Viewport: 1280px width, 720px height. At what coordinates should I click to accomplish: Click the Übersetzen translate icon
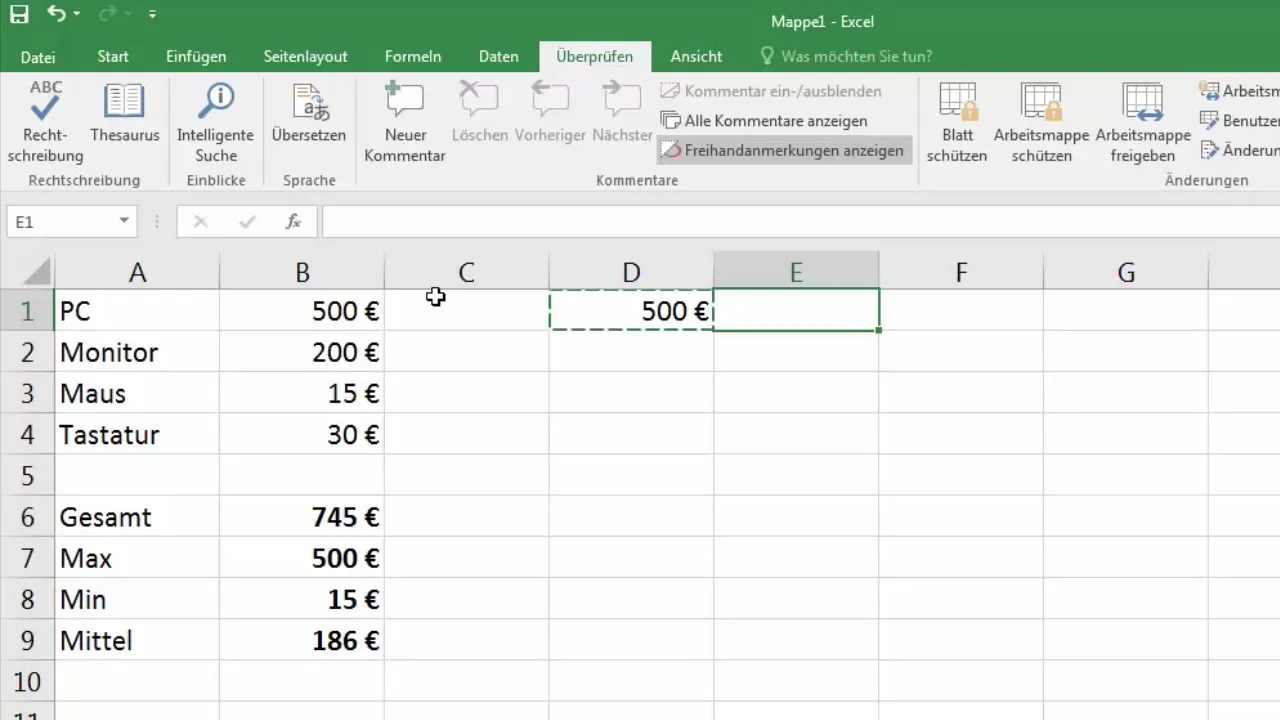[x=309, y=113]
